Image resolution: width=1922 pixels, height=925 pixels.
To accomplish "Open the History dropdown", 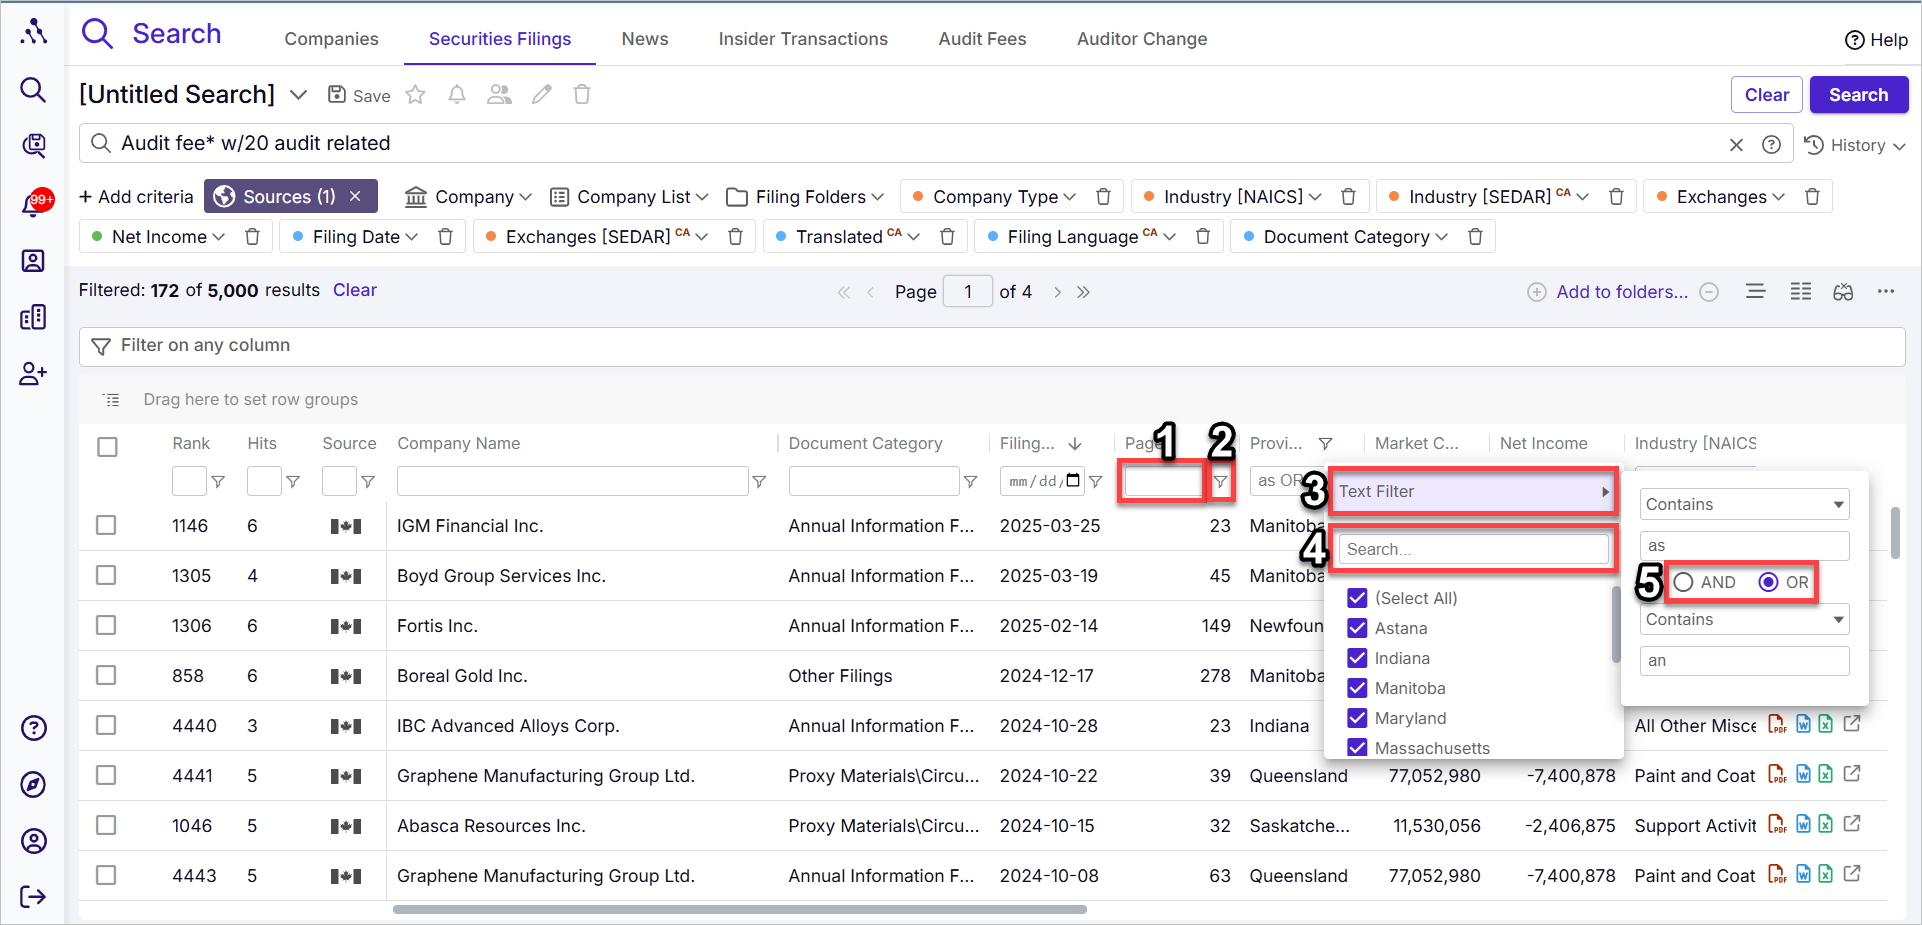I will (1855, 145).
